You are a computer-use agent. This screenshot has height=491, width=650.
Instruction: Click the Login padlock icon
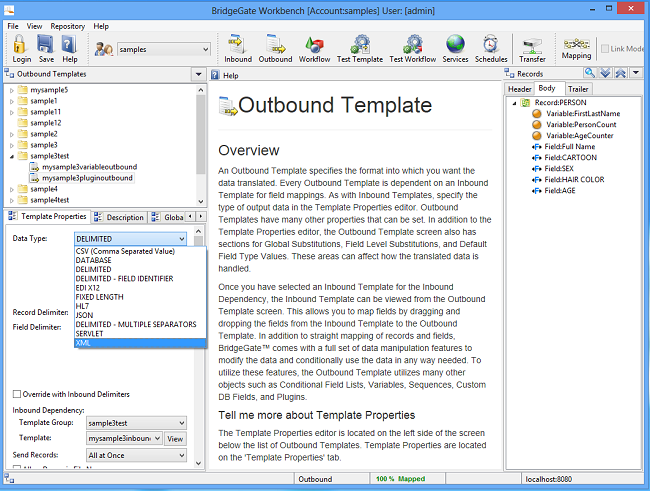pos(20,44)
